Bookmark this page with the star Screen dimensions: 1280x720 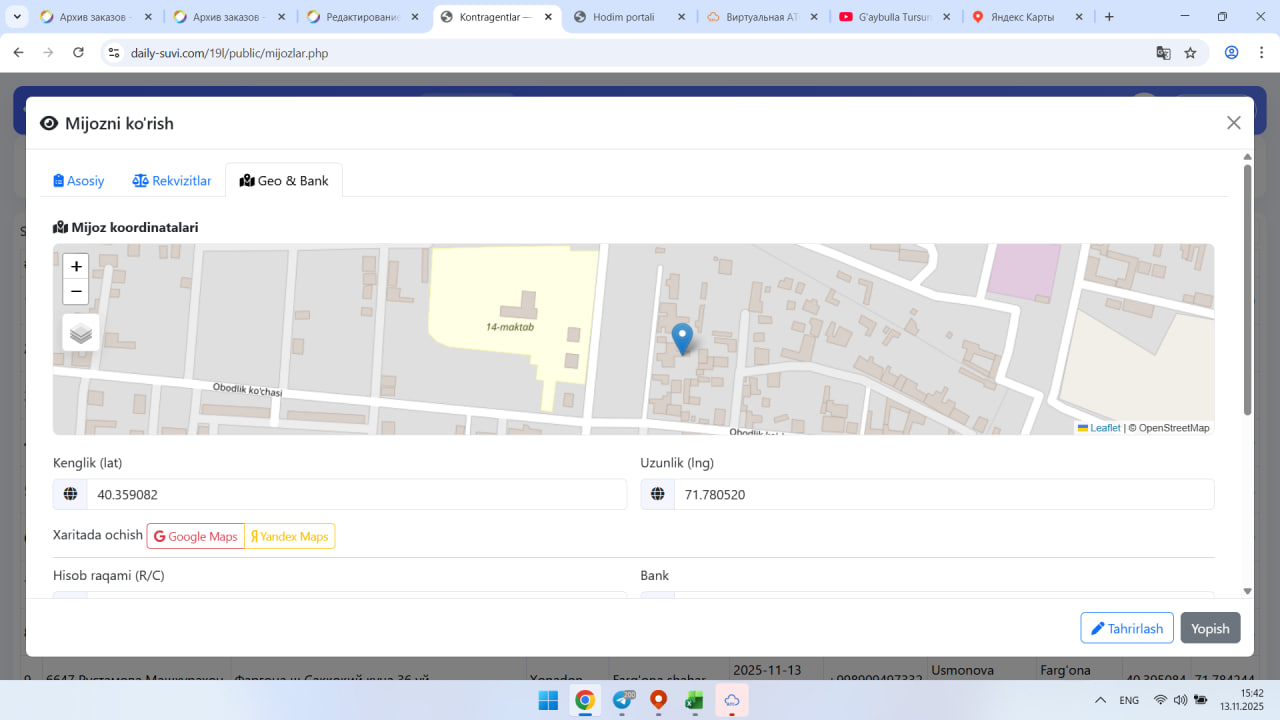coord(1190,53)
